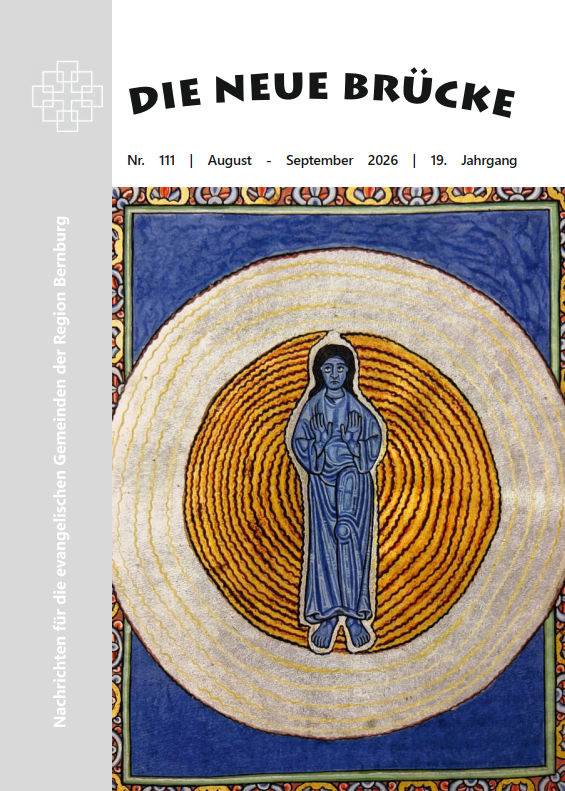Click the word BRÜCKE in the title
The image size is (565, 791).
pos(429,94)
